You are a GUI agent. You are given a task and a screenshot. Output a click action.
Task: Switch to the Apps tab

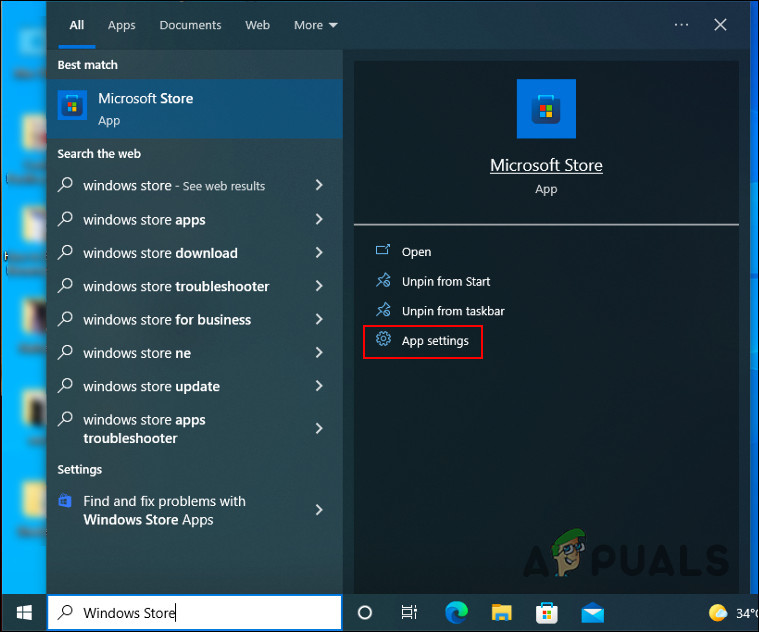[x=121, y=25]
